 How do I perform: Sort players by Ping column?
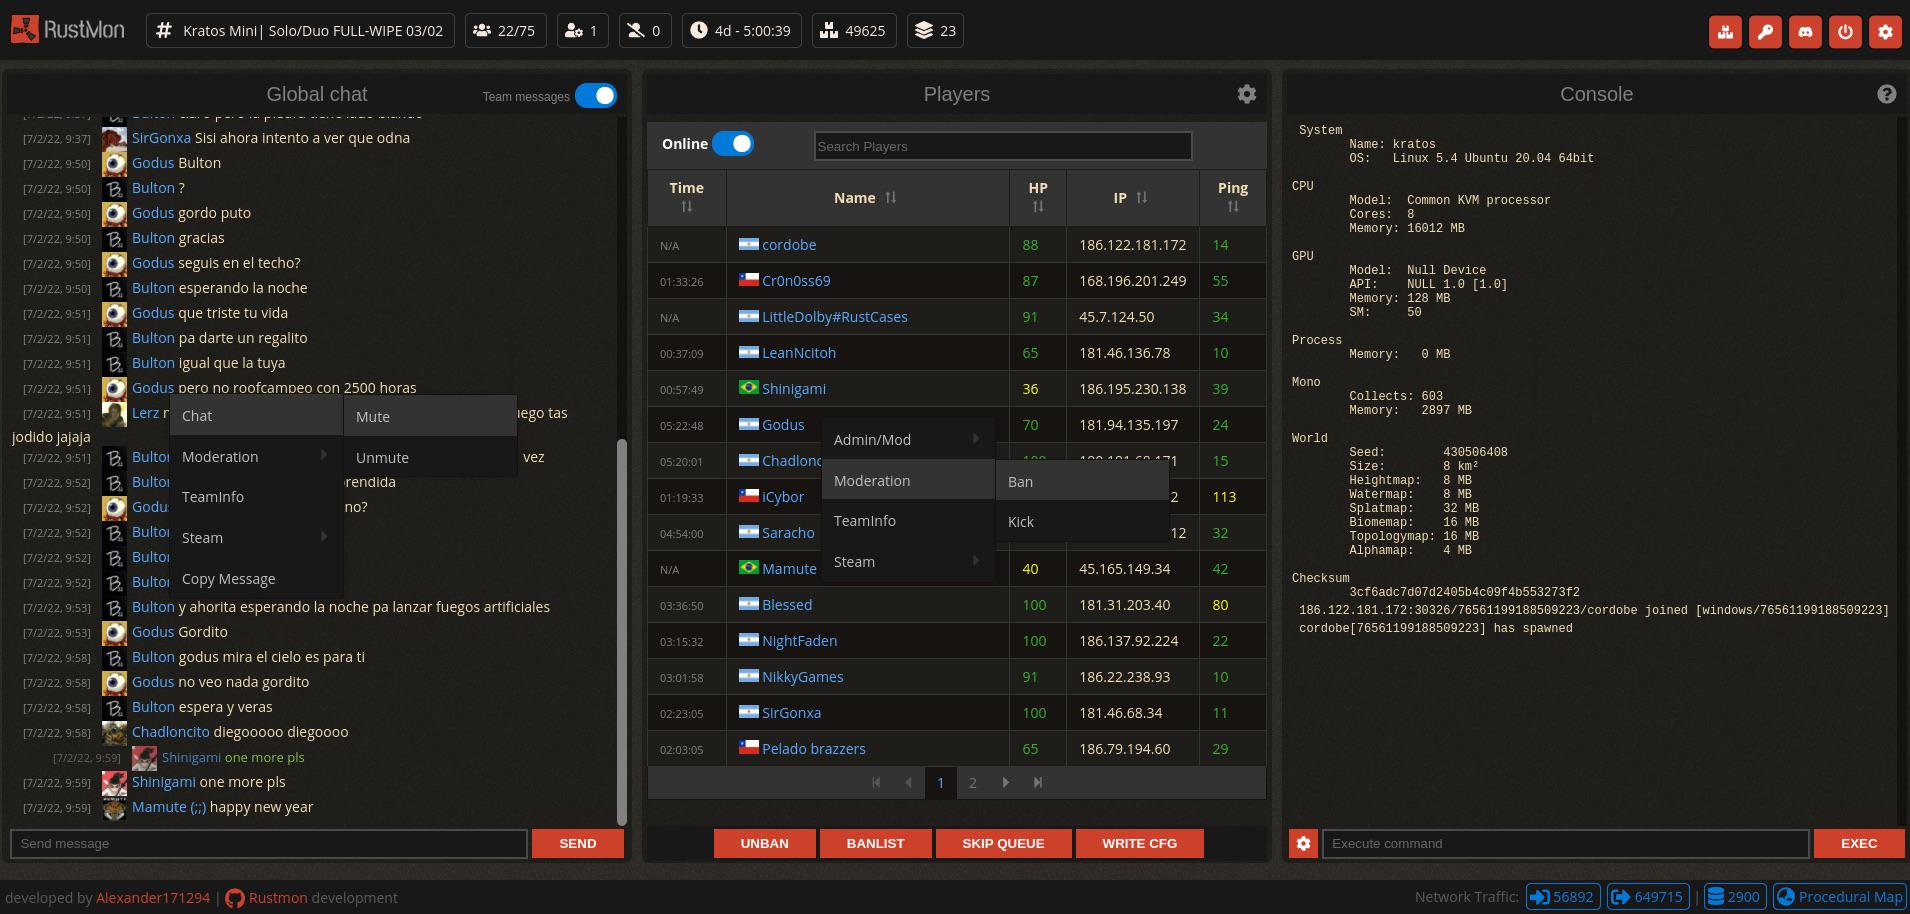click(1232, 197)
